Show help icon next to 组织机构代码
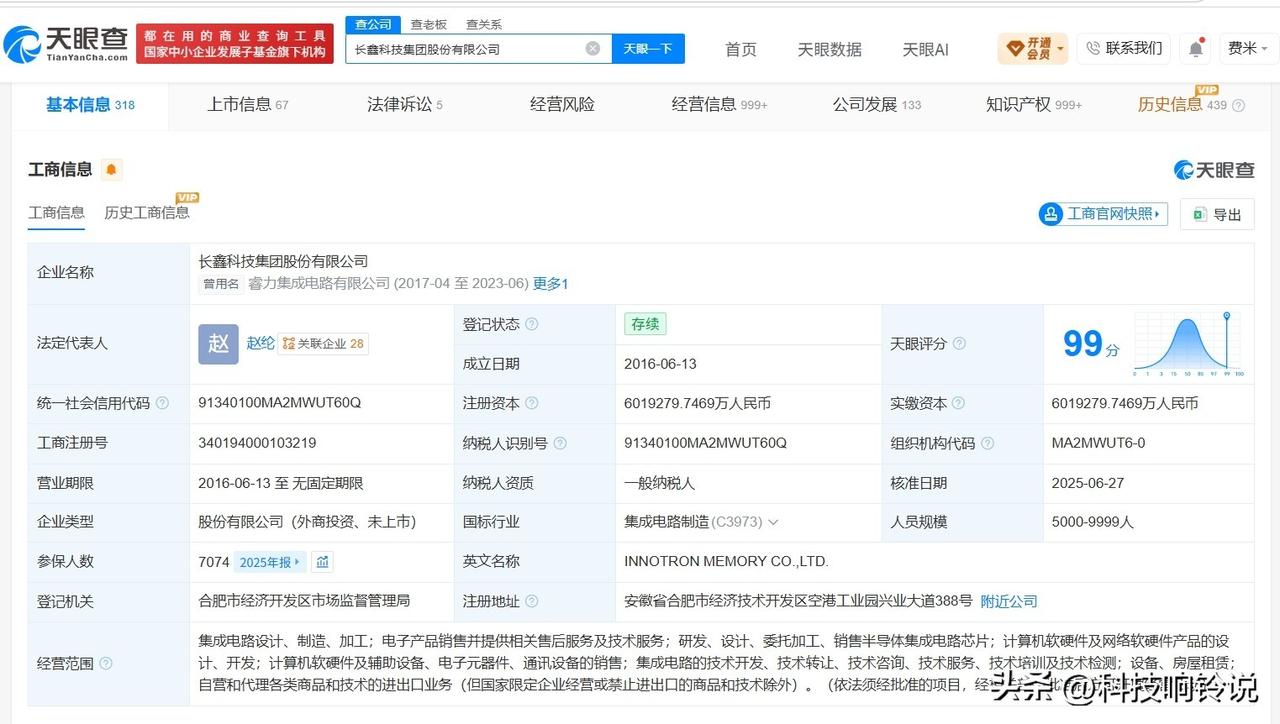This screenshot has height=724, width=1280. pyautogui.click(x=987, y=443)
